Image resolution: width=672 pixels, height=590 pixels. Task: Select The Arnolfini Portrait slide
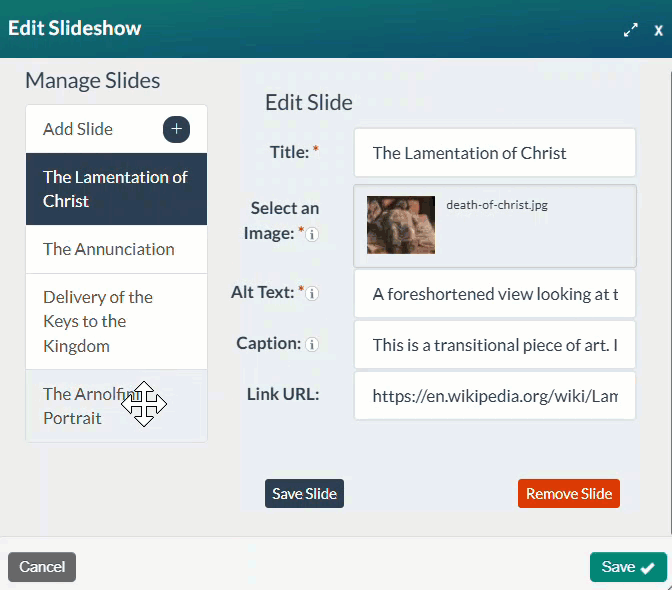116,406
